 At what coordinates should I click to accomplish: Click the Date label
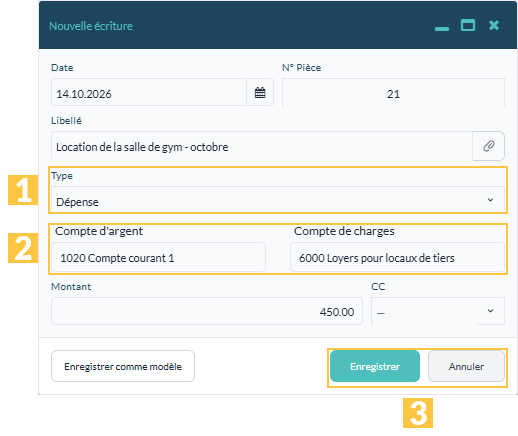point(62,68)
